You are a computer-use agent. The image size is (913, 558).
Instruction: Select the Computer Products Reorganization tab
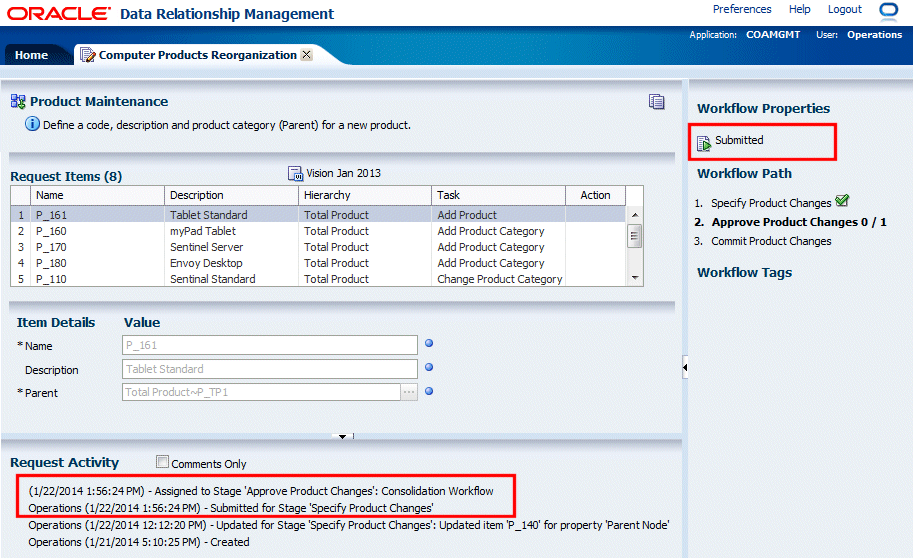197,55
